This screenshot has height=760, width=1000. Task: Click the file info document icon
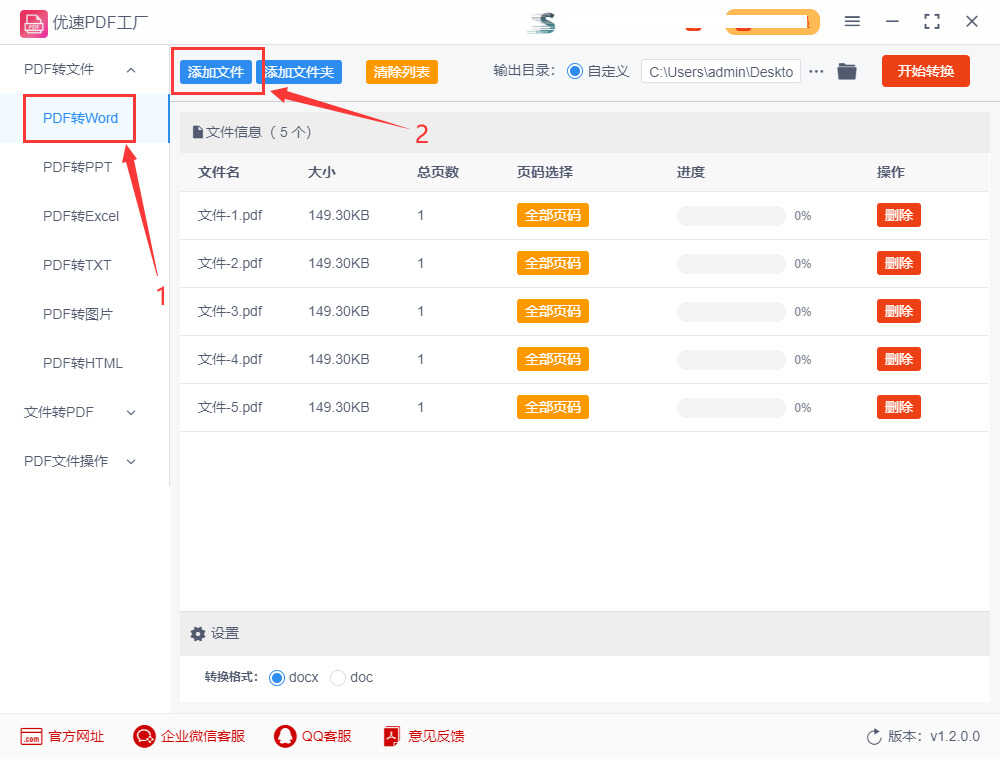[198, 132]
